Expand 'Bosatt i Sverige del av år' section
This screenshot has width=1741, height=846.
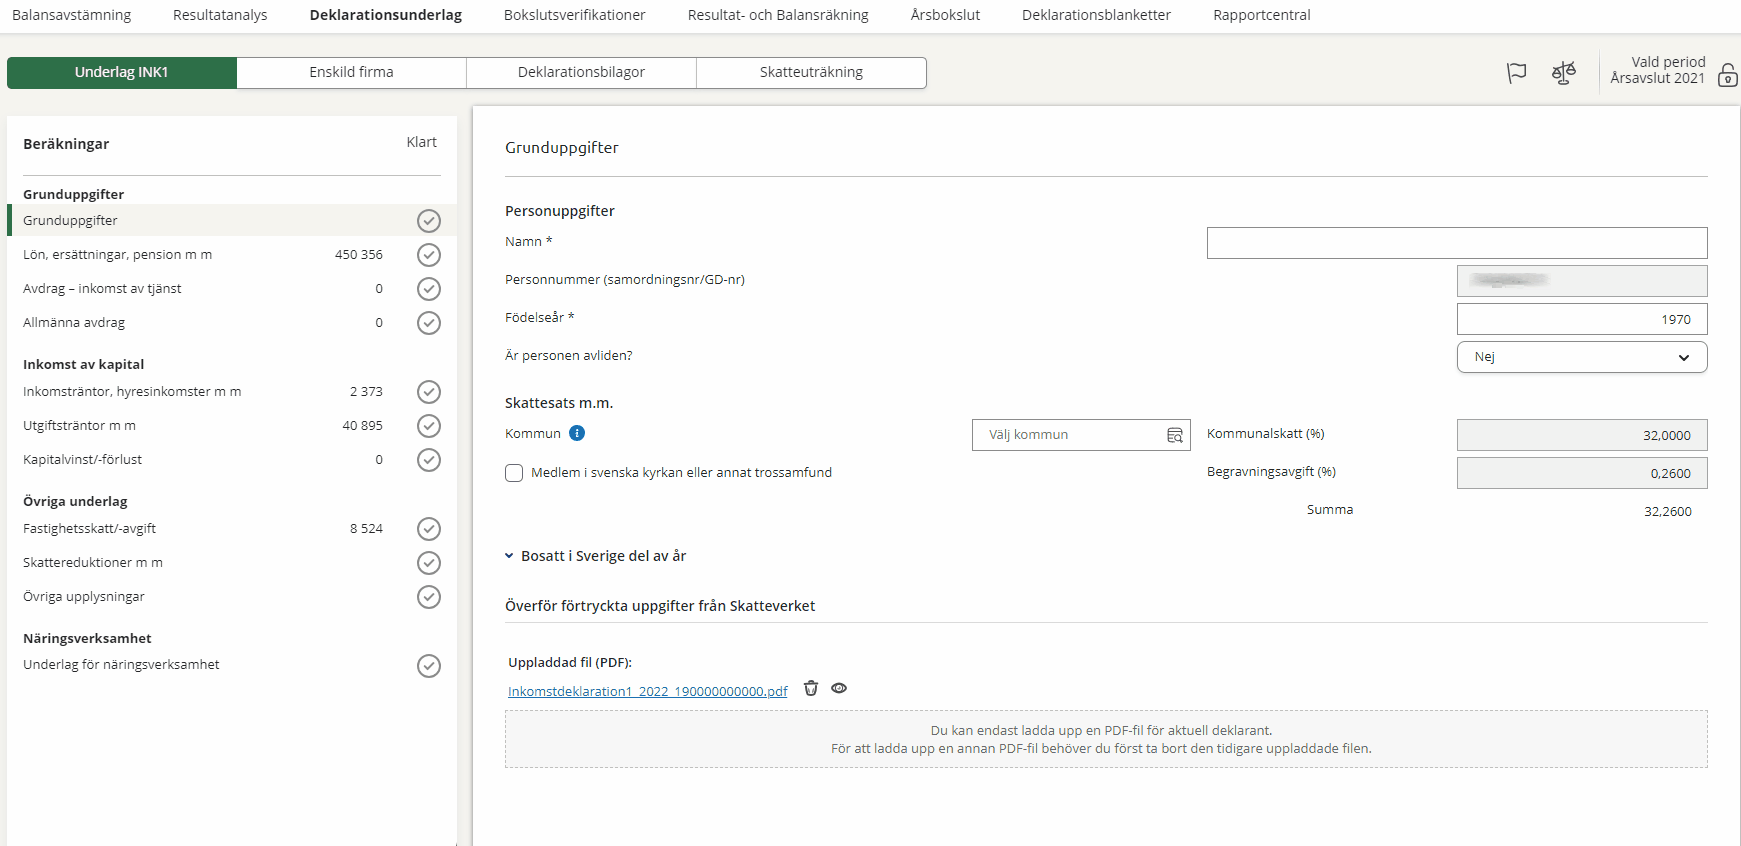[595, 556]
